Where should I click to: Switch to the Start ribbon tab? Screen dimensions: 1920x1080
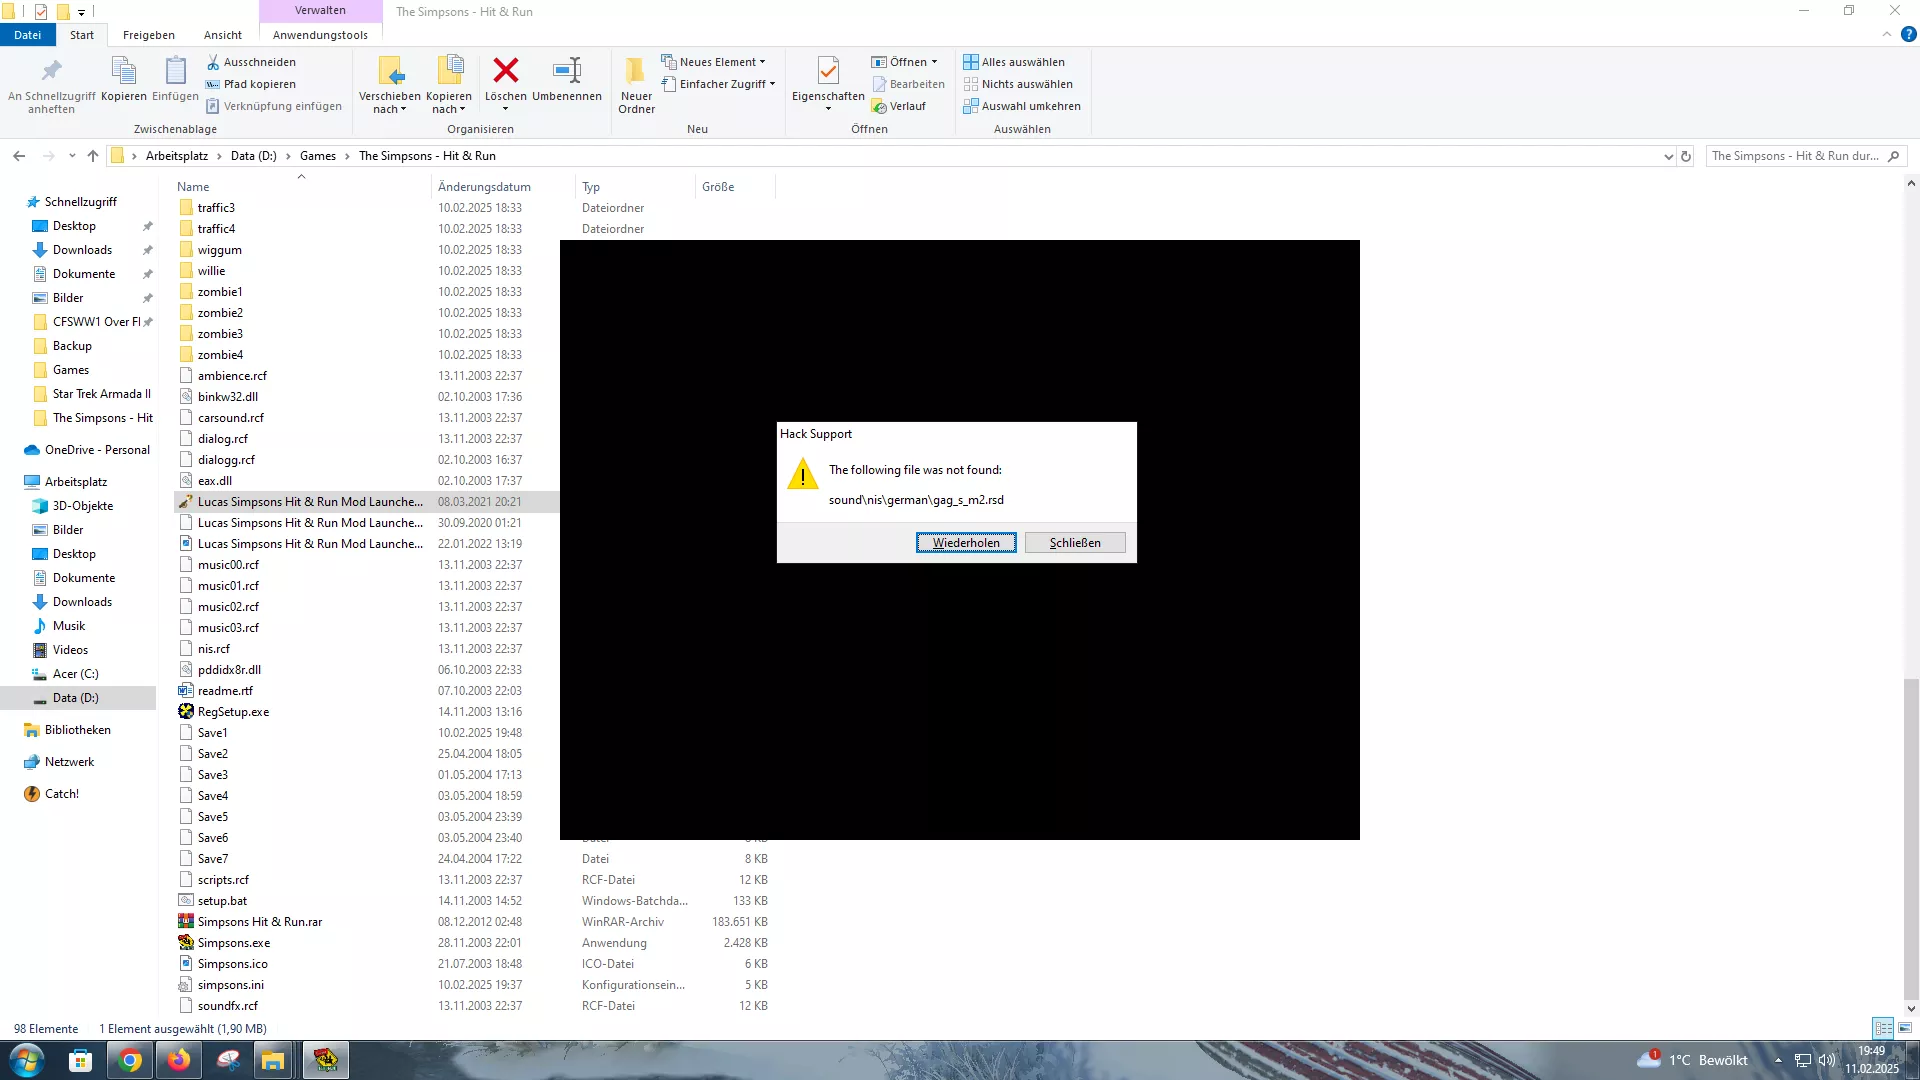pos(82,34)
